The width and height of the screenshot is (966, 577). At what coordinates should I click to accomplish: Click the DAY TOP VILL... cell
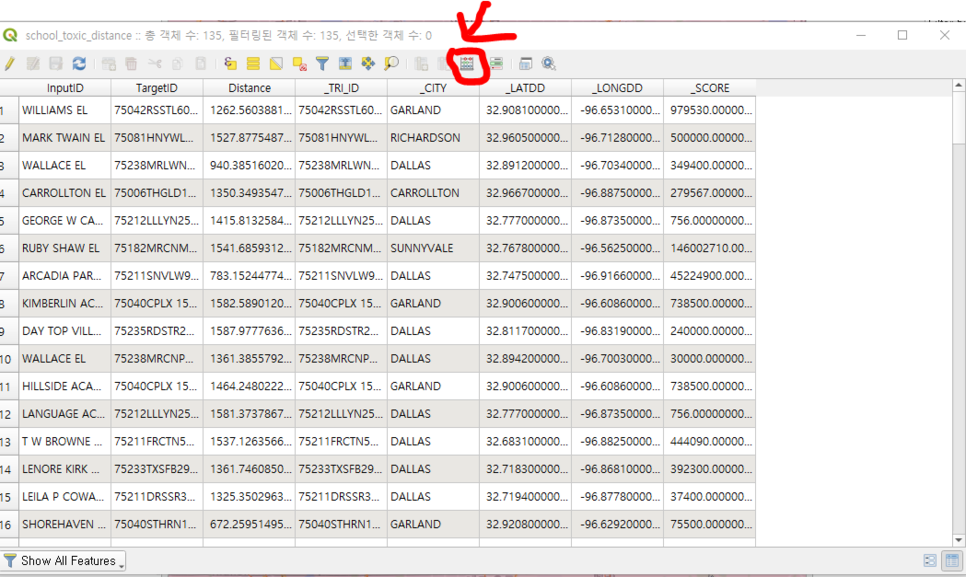coord(65,331)
